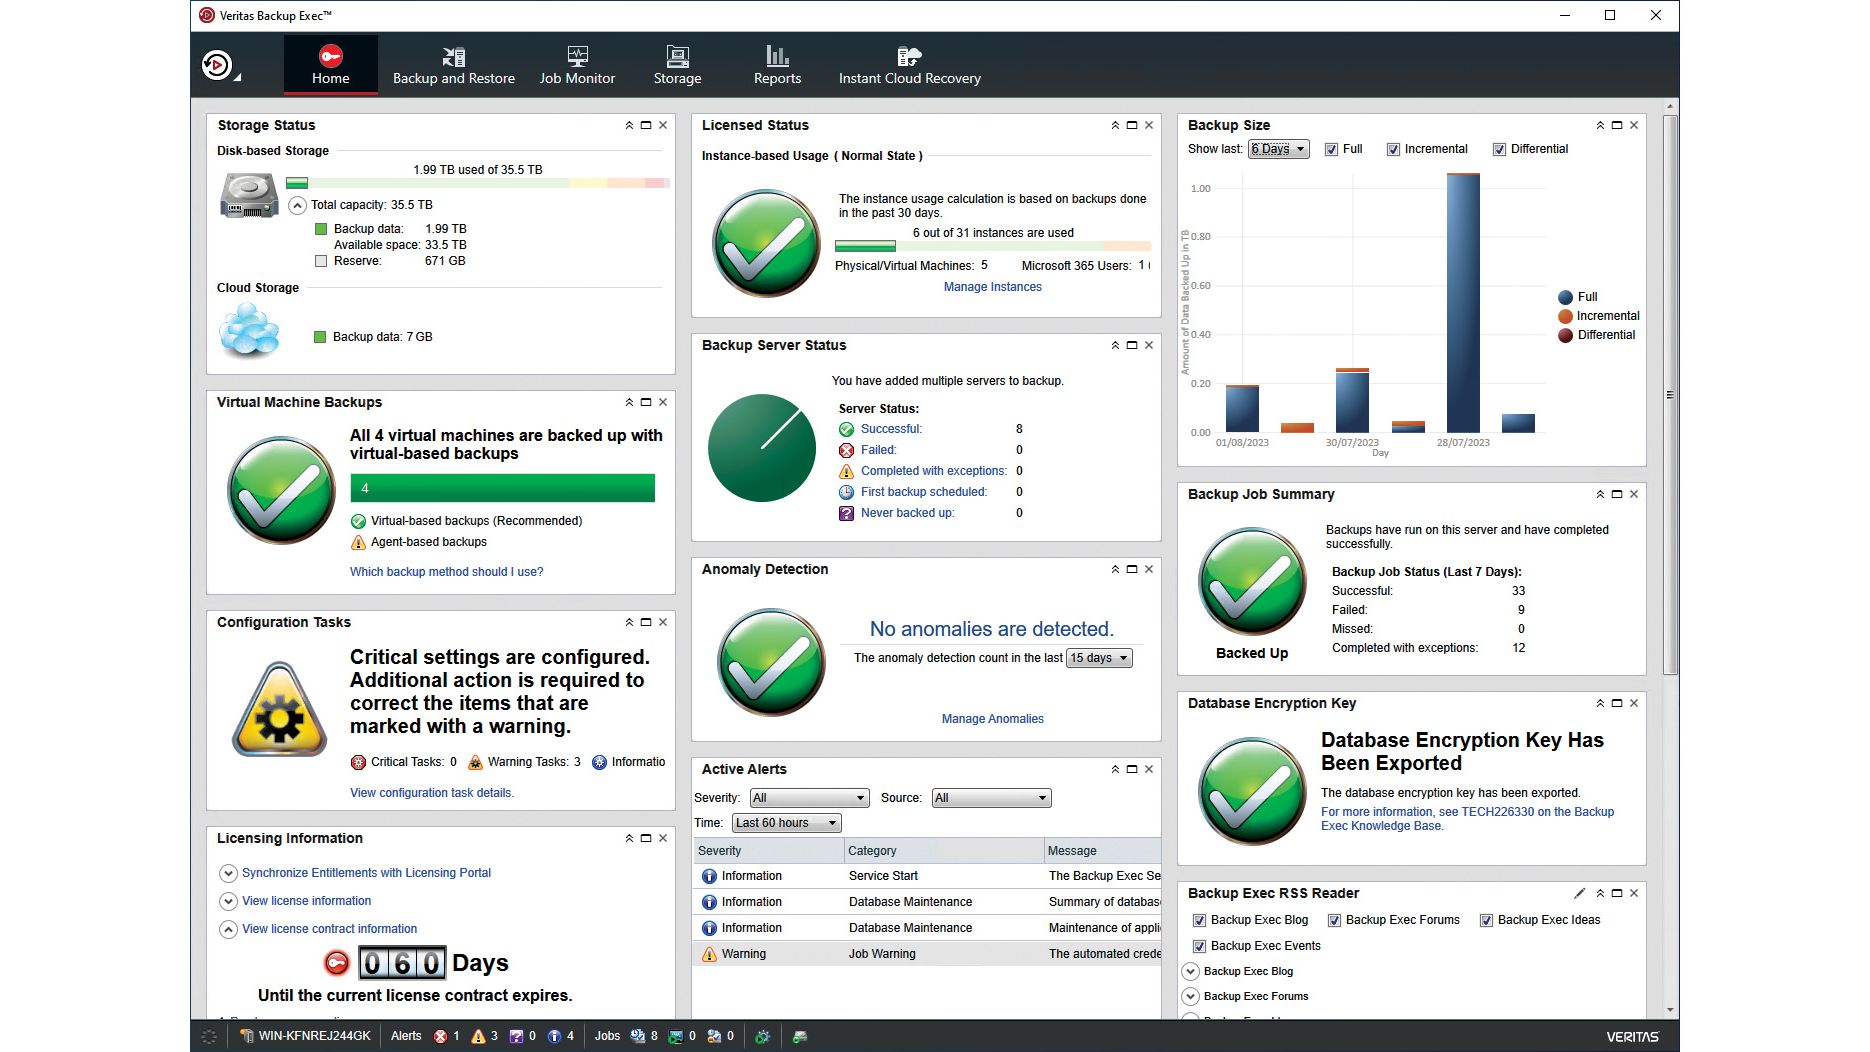Open the Manage Anomalies link
The width and height of the screenshot is (1870, 1052).
coord(993,719)
